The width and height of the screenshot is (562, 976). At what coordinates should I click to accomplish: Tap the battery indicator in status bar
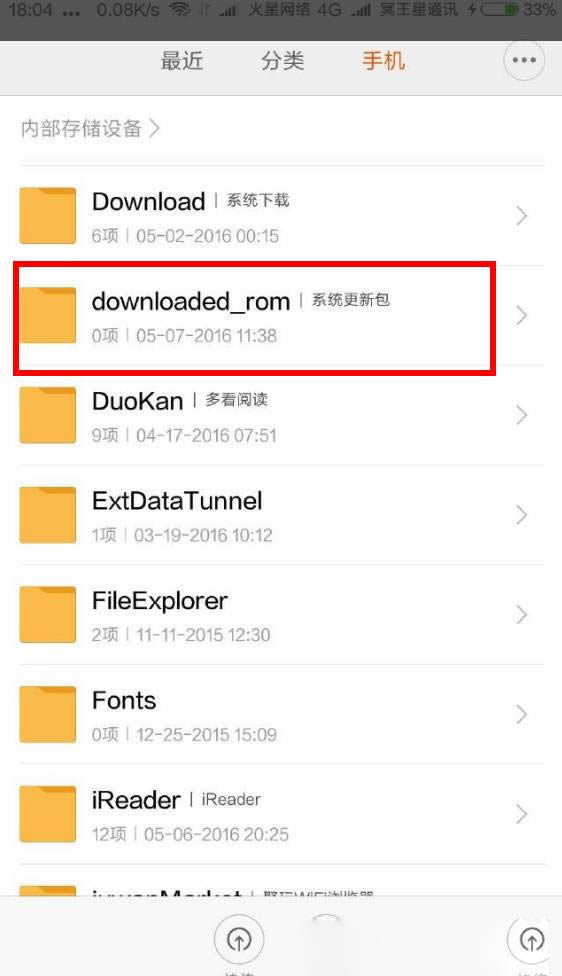pyautogui.click(x=499, y=9)
